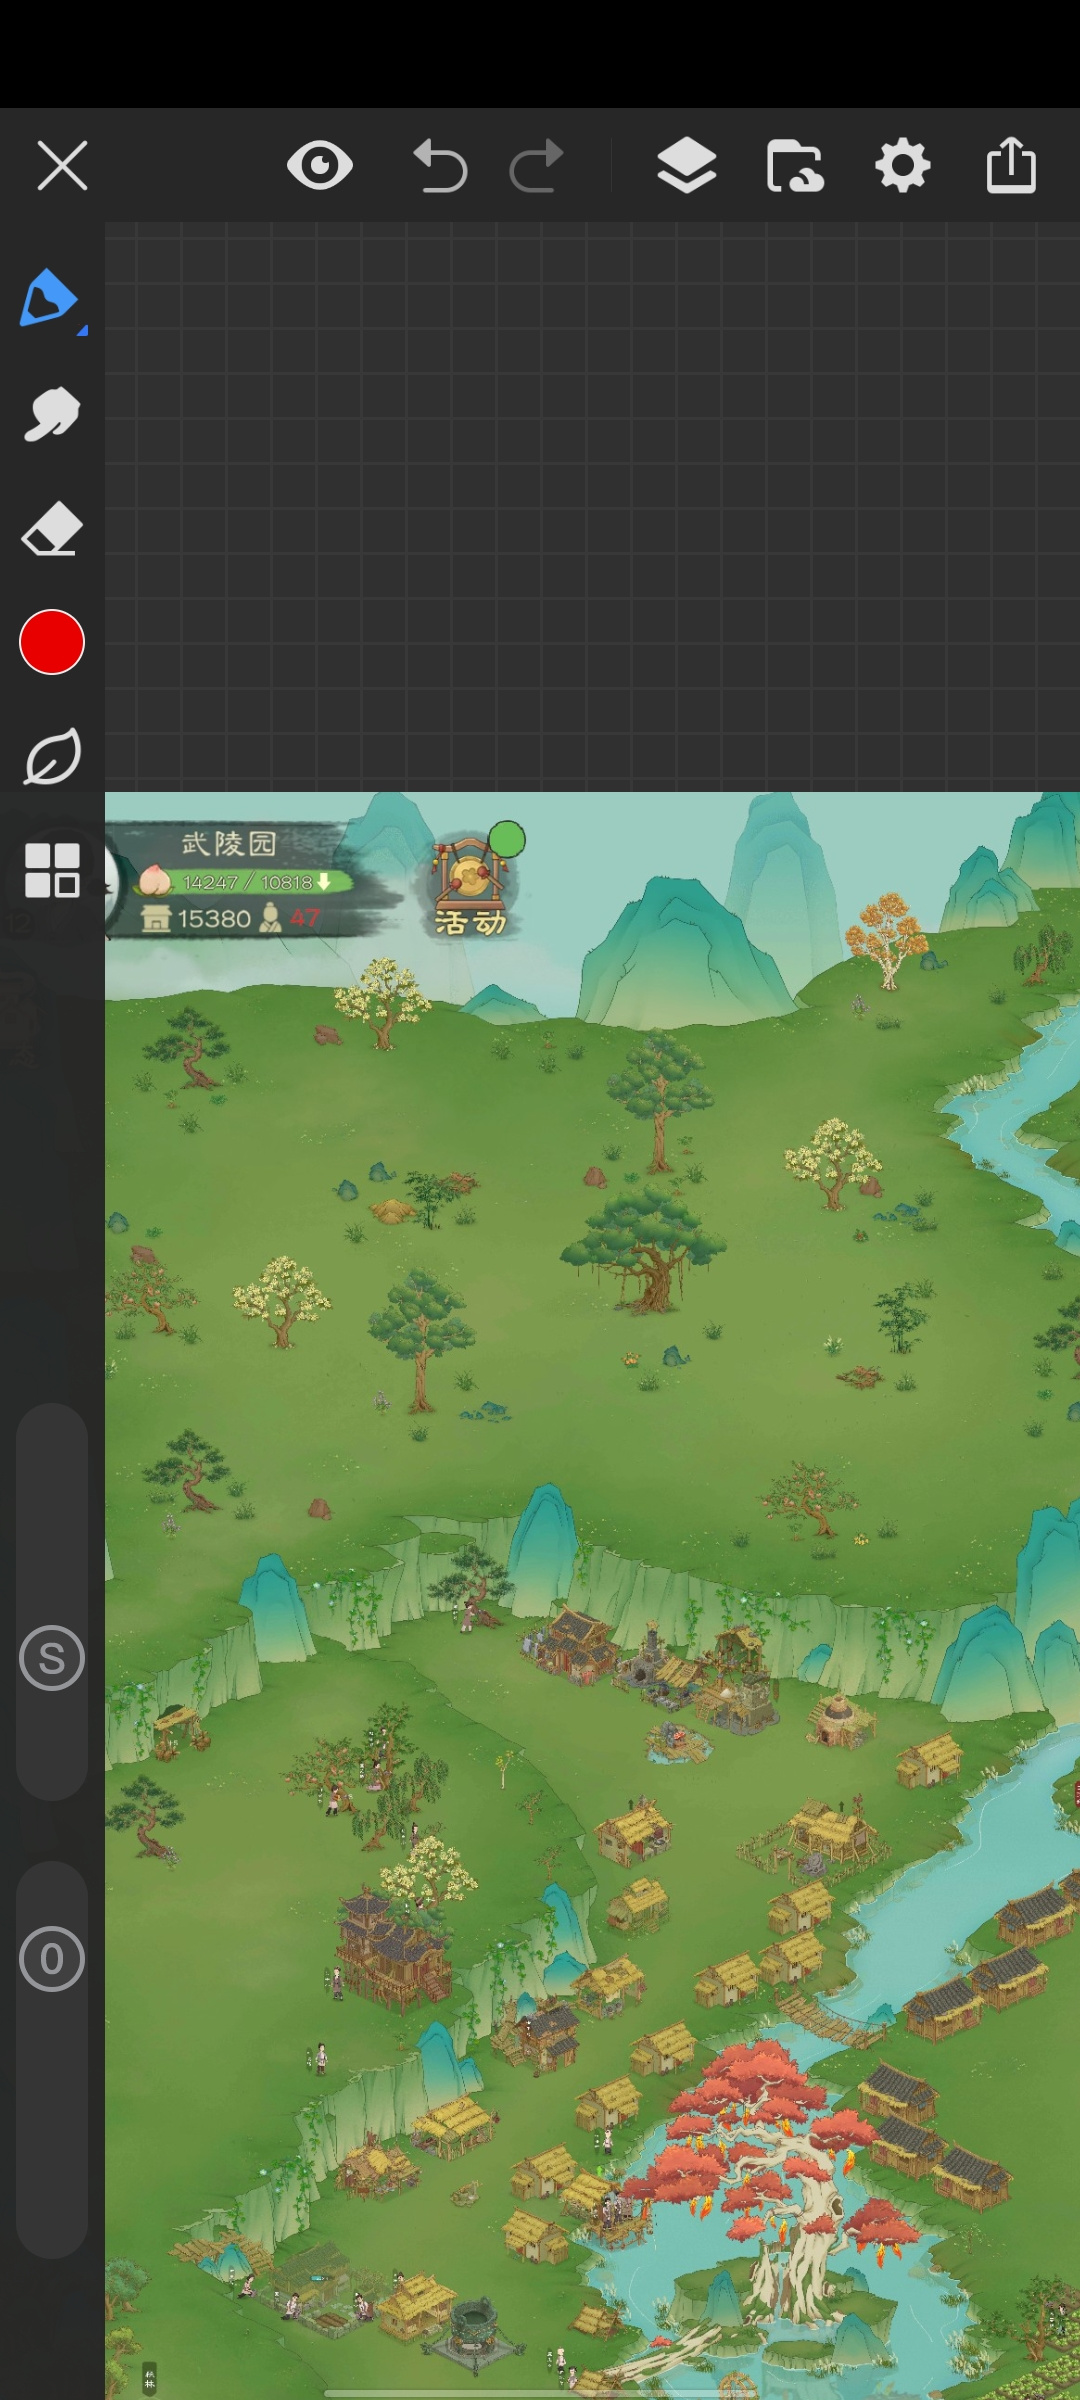Tap the opacity O slider handle

(x=52, y=1959)
